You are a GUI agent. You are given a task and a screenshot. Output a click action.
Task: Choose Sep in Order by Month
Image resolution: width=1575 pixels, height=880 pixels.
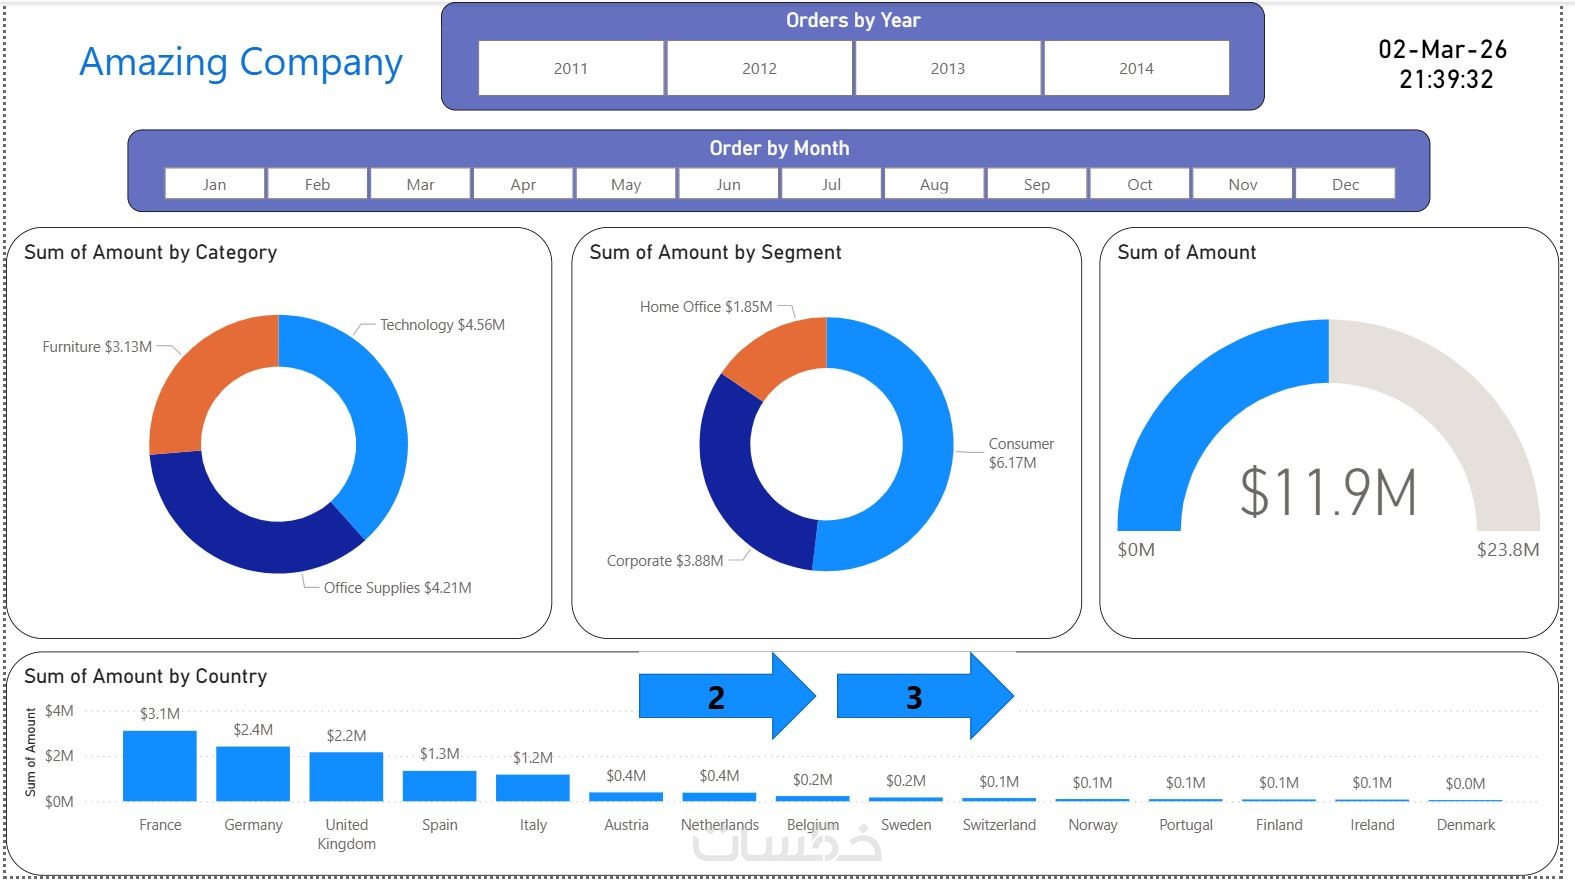(1037, 184)
